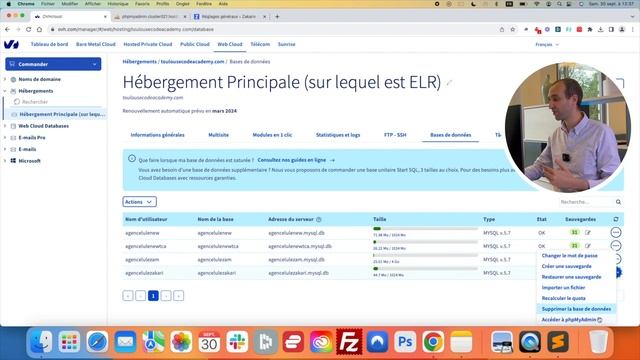The width and height of the screenshot is (640, 360).
Task: Open Mail app in the dock
Action: tap(125, 342)
